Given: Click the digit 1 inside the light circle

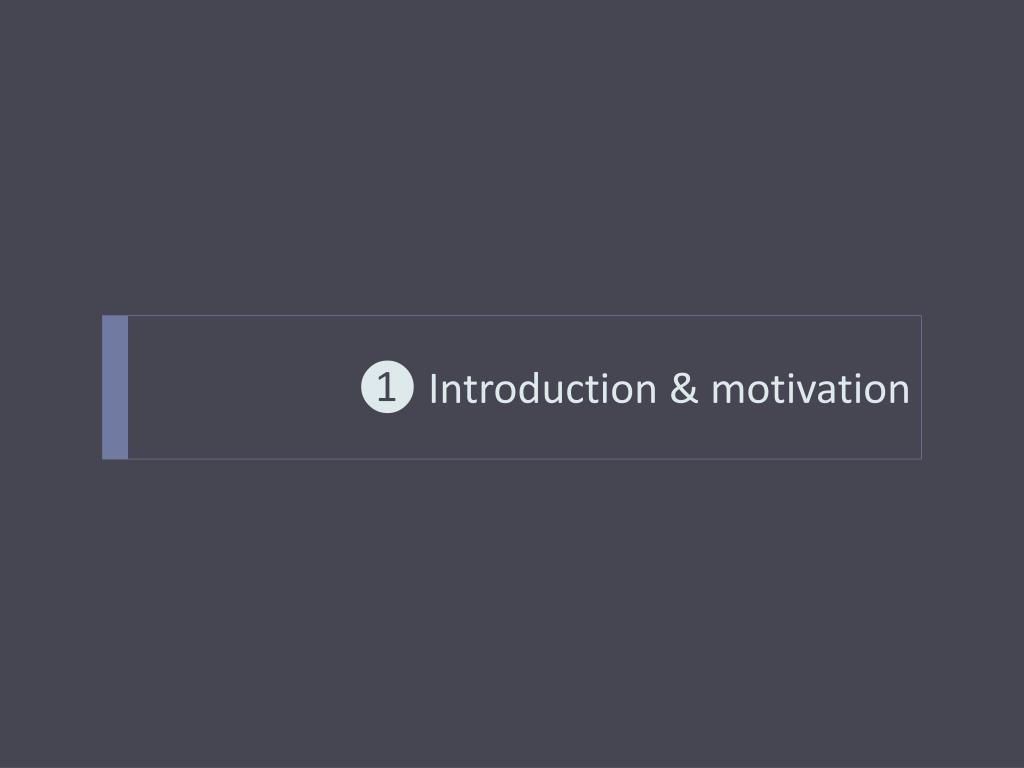Looking at the screenshot, I should (x=387, y=387).
